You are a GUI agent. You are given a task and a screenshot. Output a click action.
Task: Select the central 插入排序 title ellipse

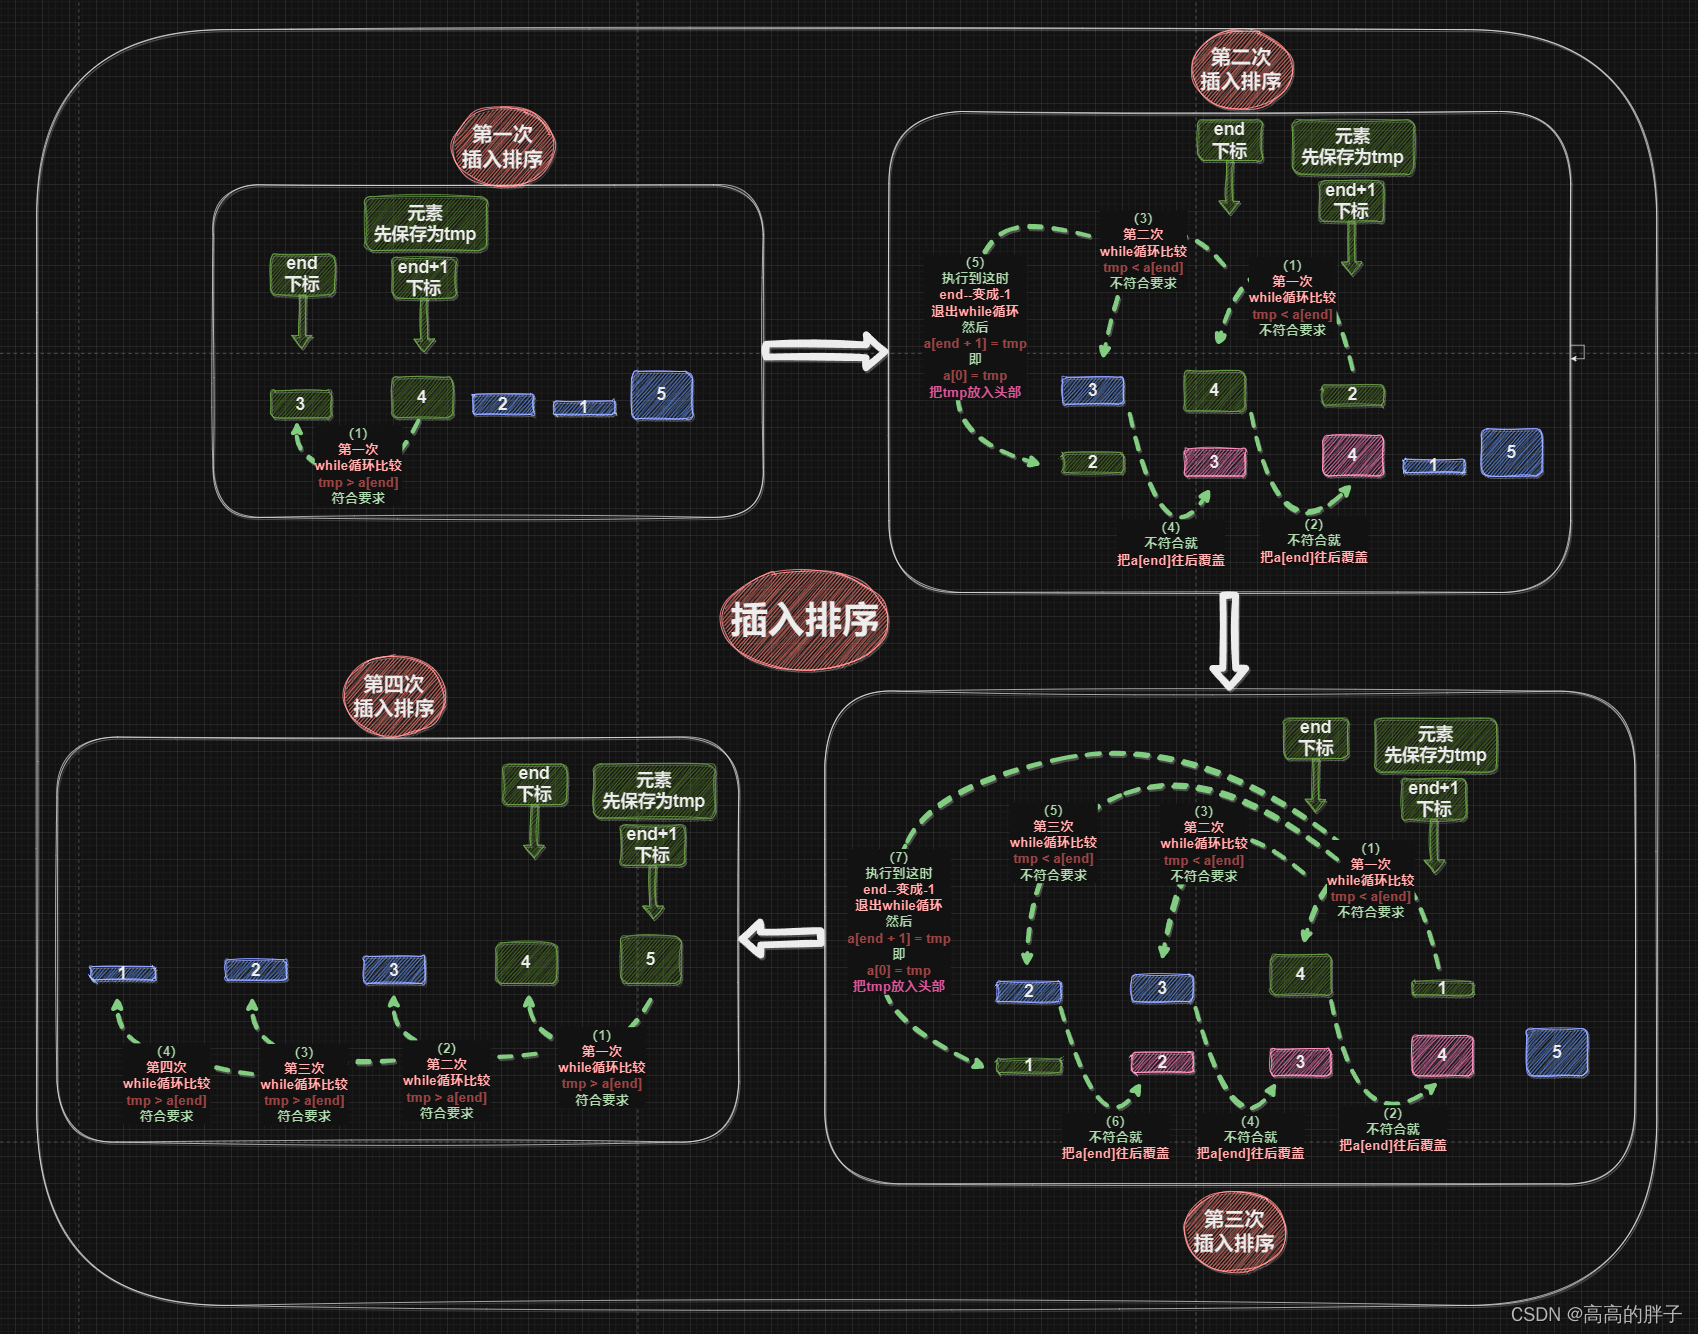804,620
